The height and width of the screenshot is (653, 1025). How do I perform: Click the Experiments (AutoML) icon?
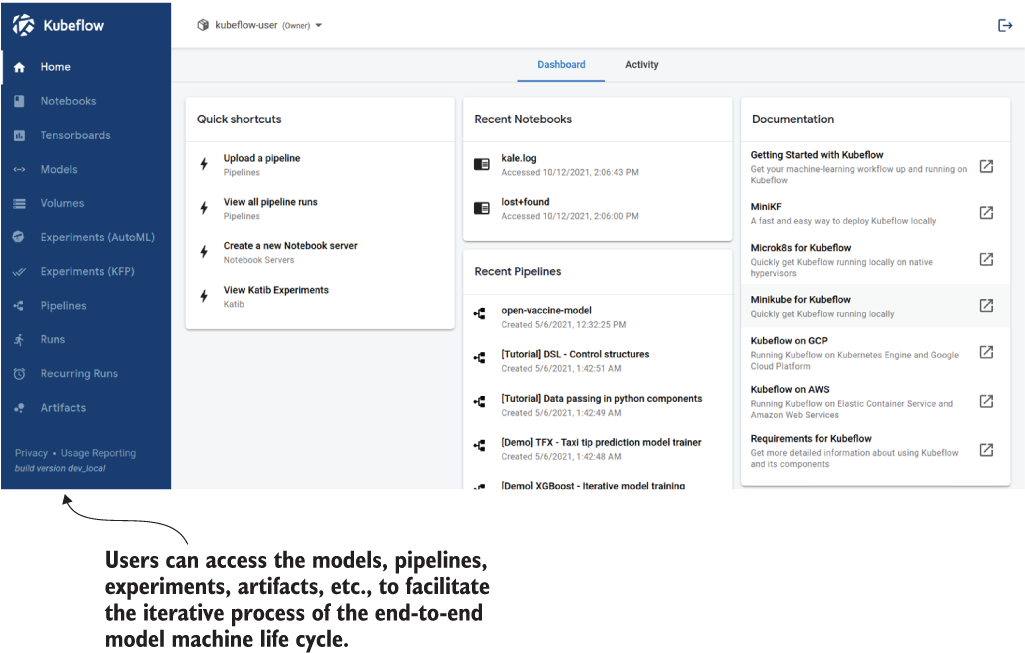[19, 237]
